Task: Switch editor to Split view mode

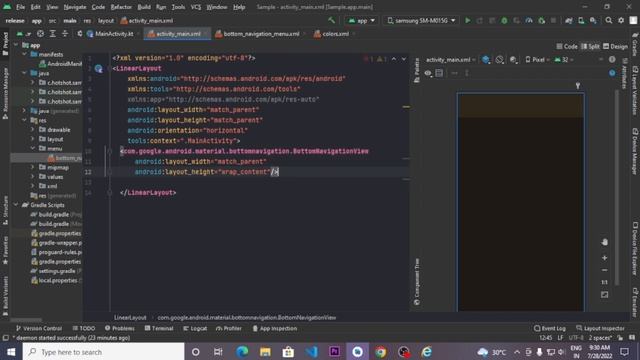Action: [x=590, y=47]
